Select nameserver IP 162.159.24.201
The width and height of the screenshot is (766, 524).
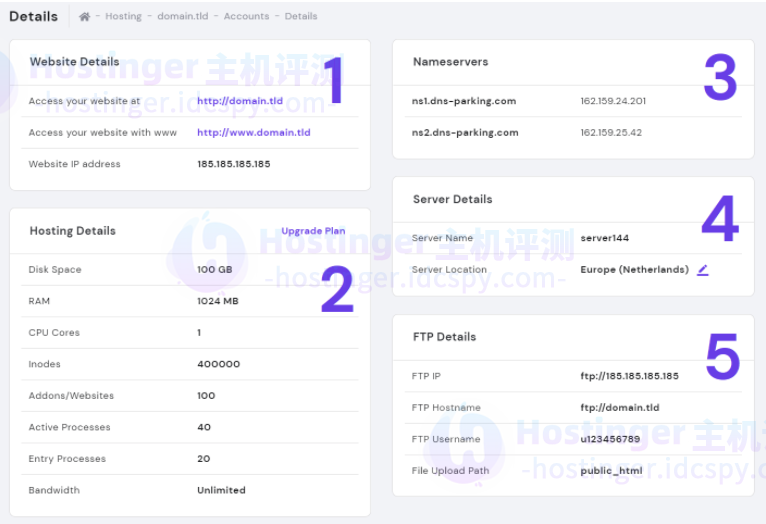tap(613, 101)
